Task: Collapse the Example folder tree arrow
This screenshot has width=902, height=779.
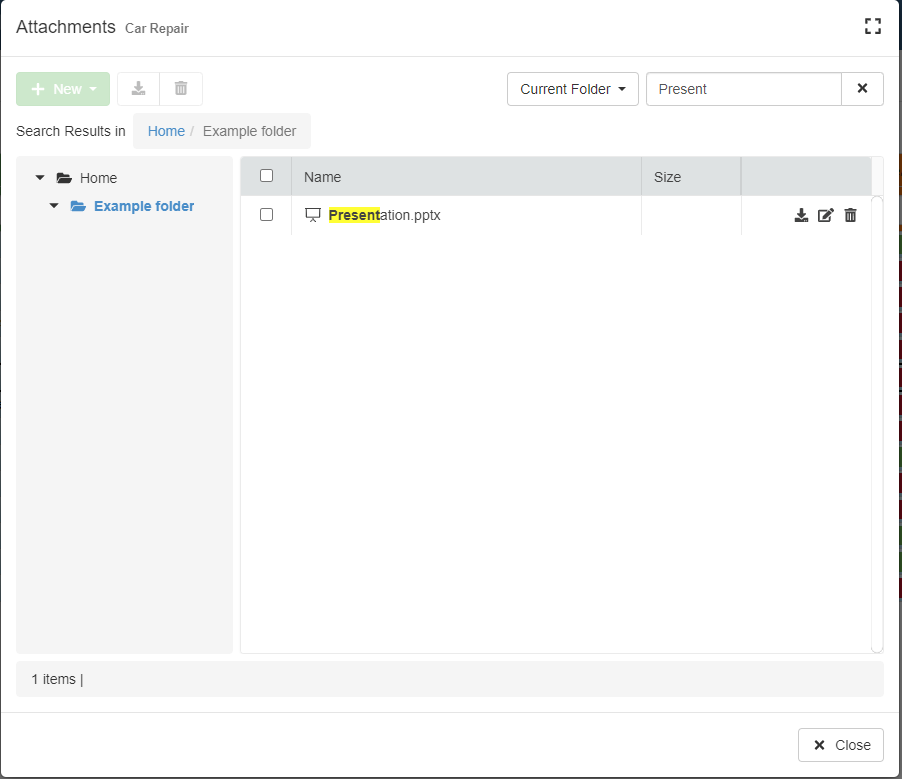Action: click(x=54, y=206)
